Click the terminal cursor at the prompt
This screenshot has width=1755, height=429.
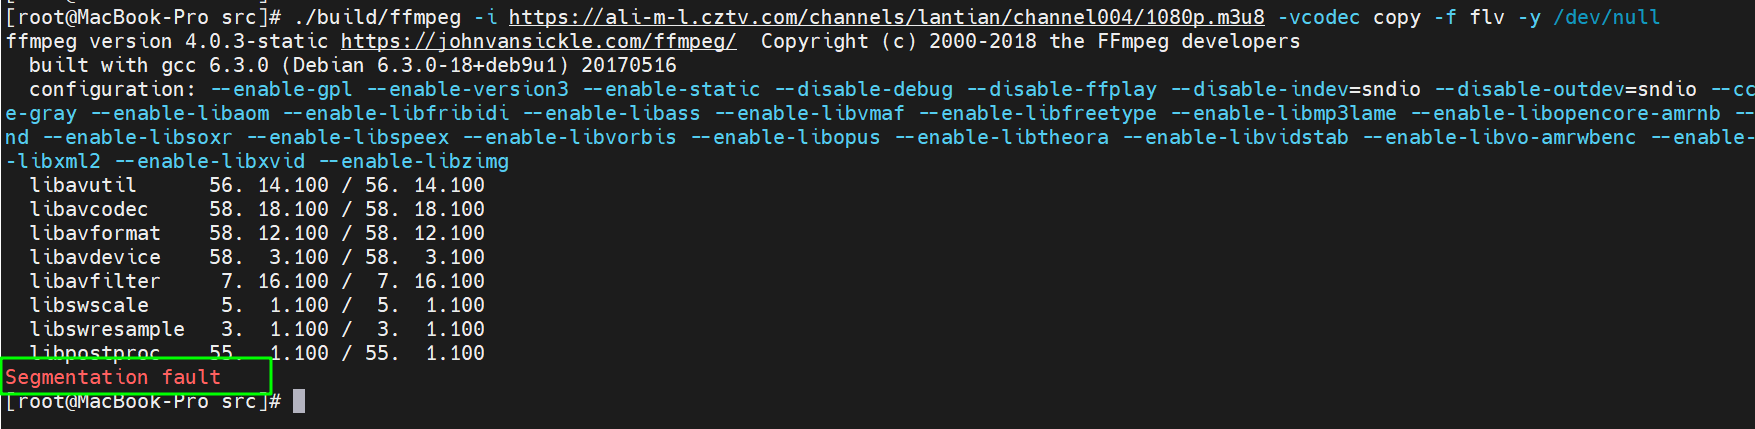click(298, 401)
